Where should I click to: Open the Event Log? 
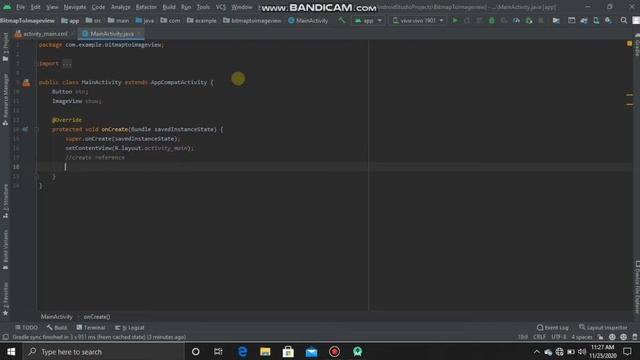553,328
